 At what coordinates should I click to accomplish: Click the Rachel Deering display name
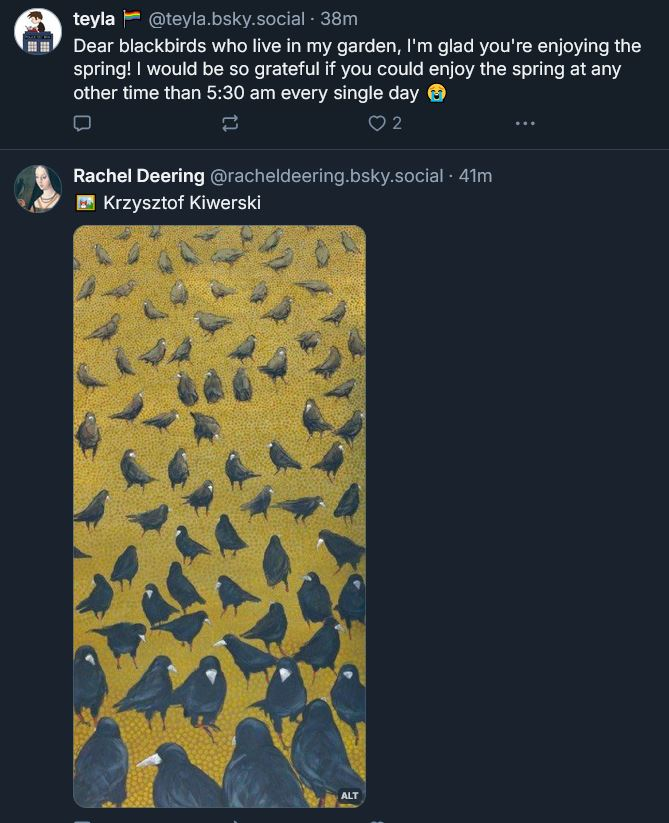click(139, 176)
